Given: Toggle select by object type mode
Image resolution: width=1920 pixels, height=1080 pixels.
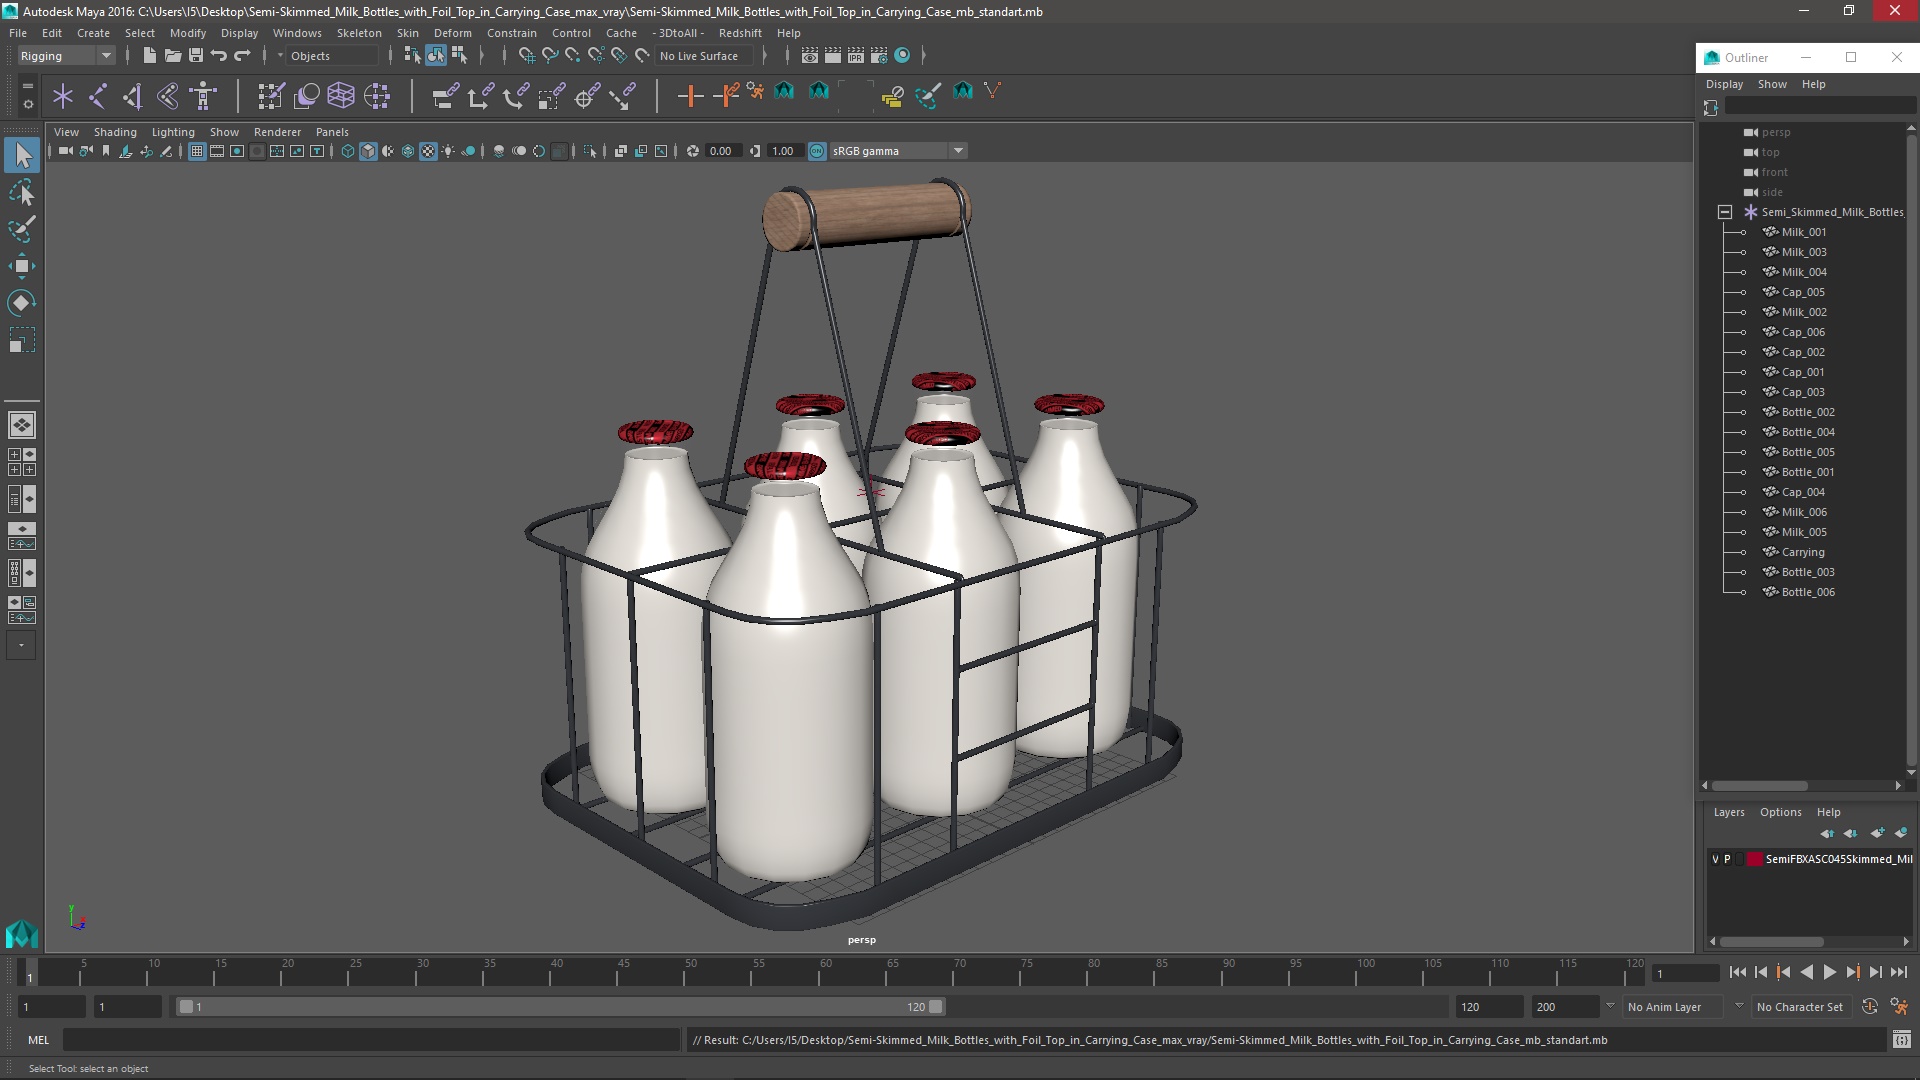Looking at the screenshot, I should point(435,56).
